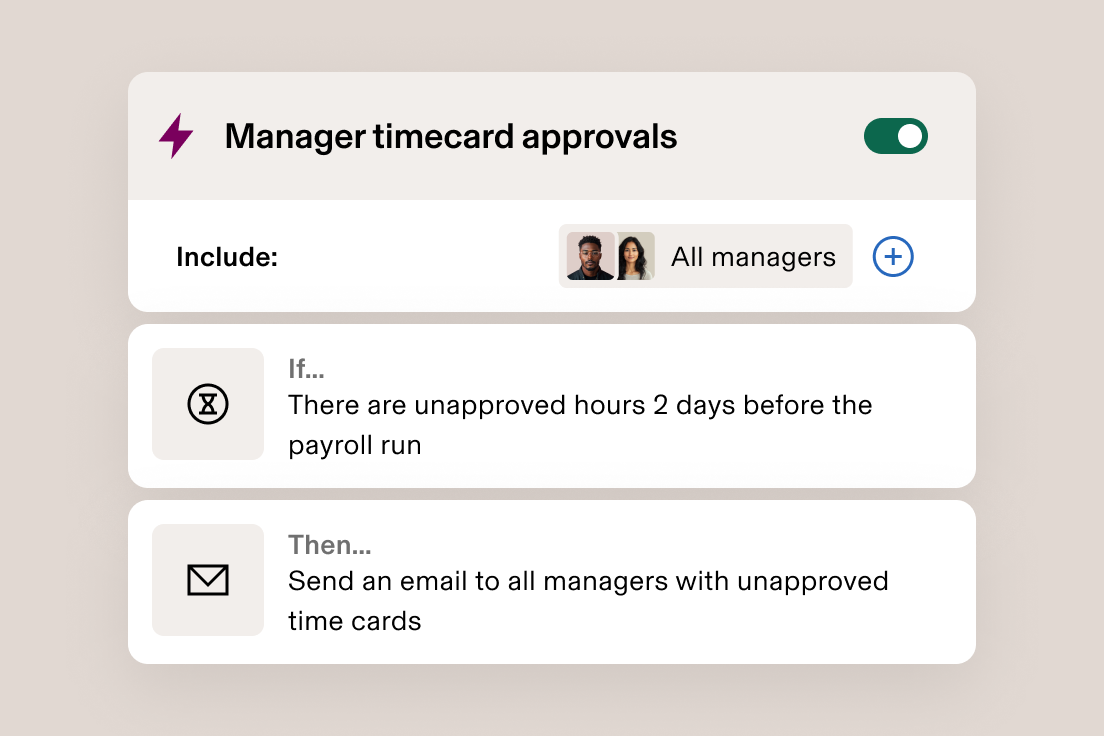Select the Manager timecard approvals title

click(451, 136)
